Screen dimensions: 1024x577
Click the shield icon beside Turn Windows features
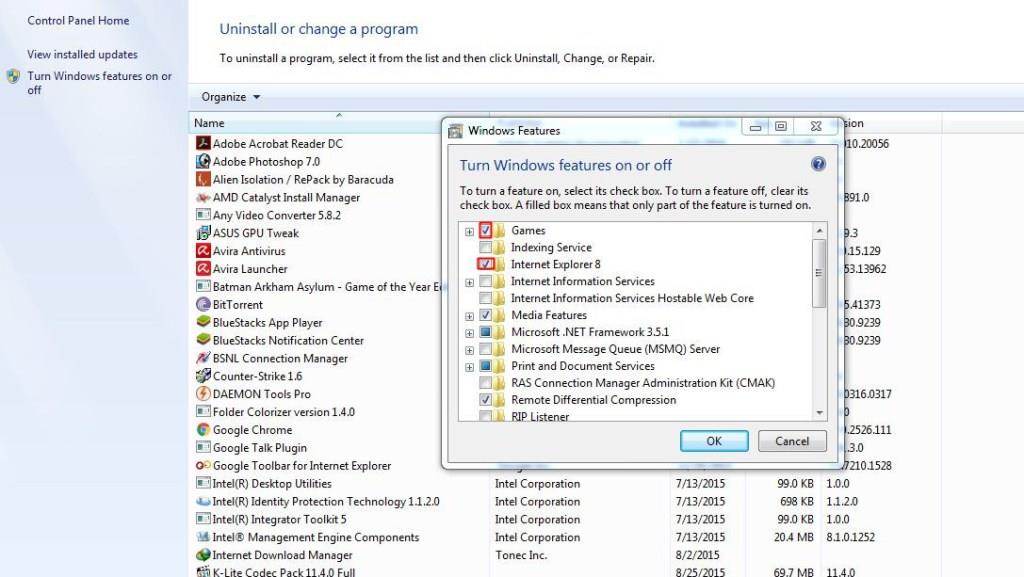13,76
